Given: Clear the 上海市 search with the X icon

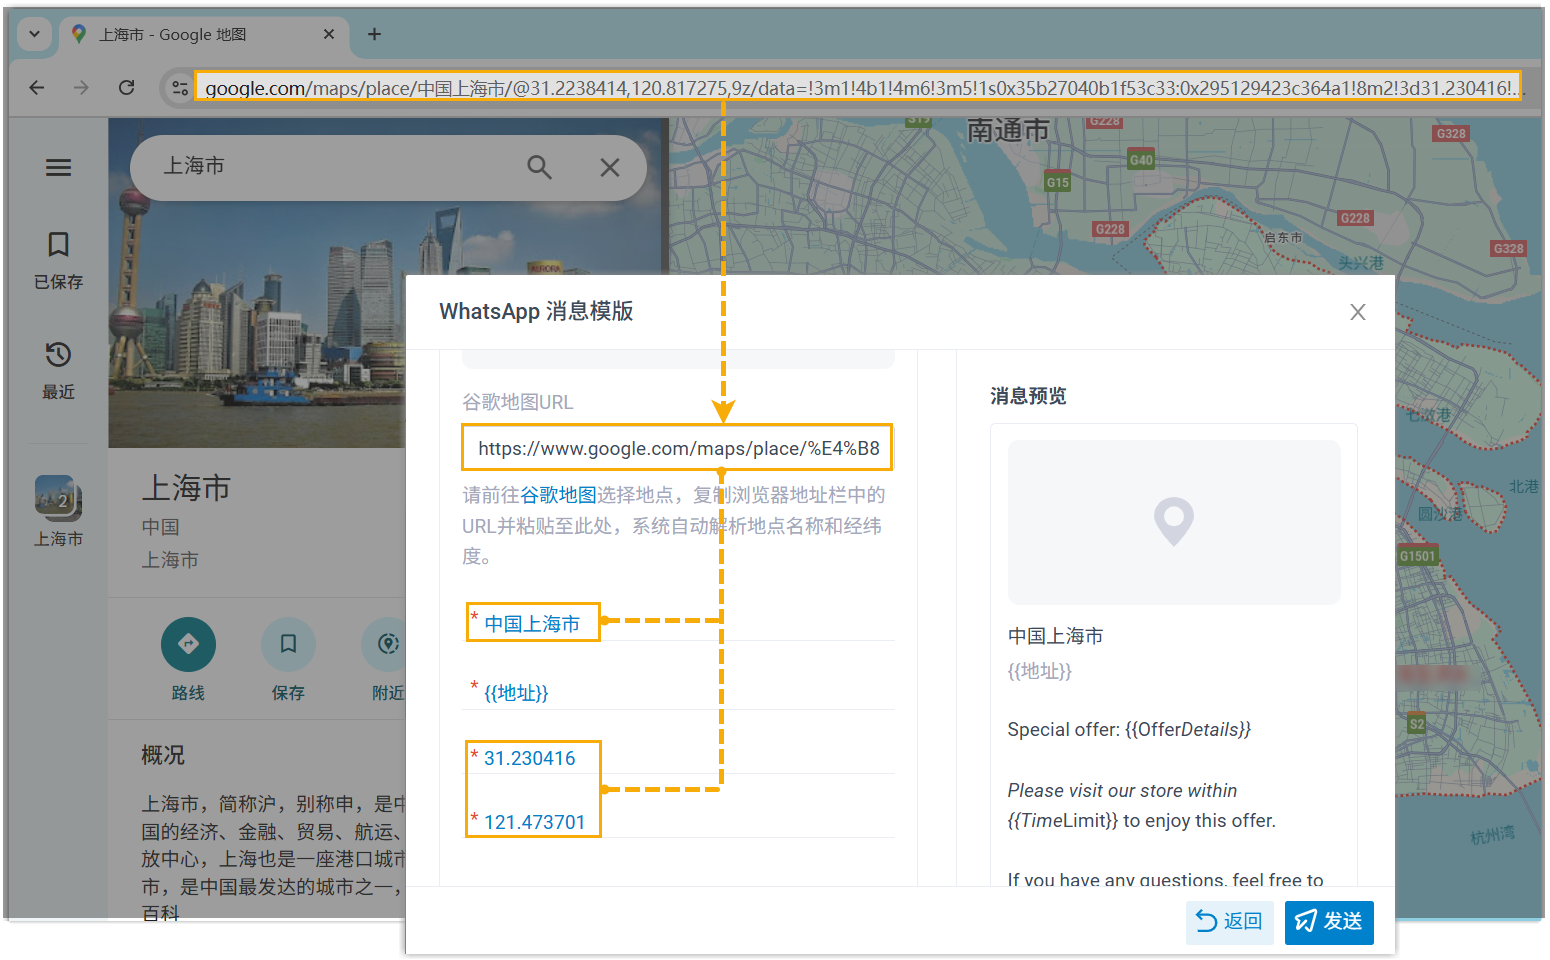Looking at the screenshot, I should (x=609, y=168).
